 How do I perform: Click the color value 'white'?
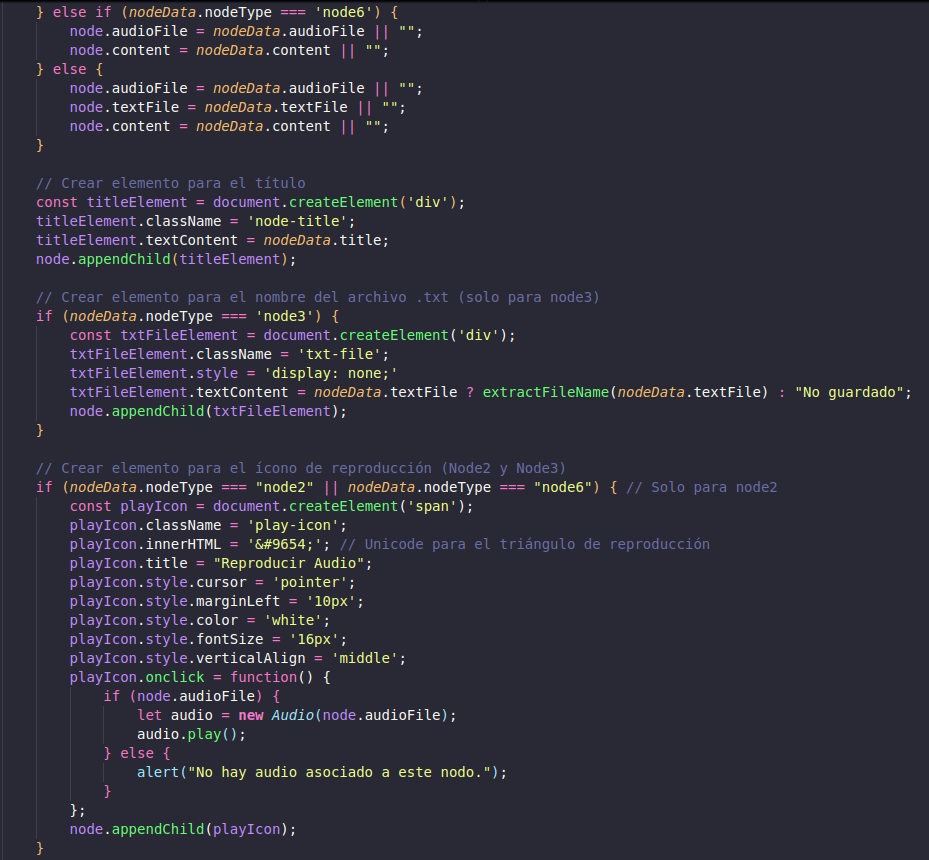pos(293,620)
